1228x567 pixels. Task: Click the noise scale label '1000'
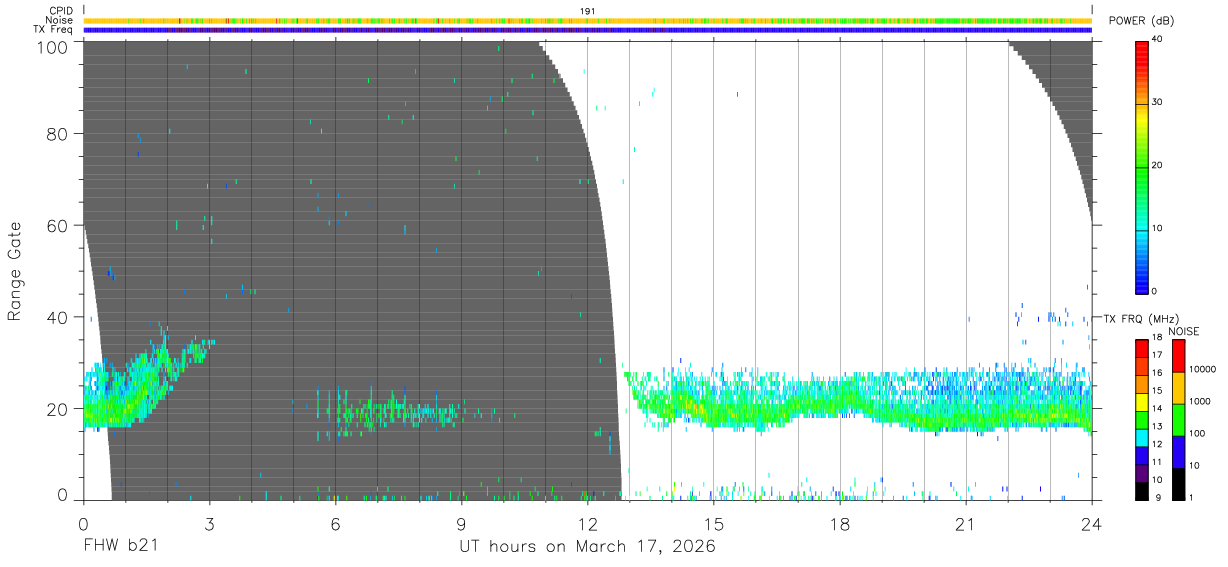pos(1200,402)
